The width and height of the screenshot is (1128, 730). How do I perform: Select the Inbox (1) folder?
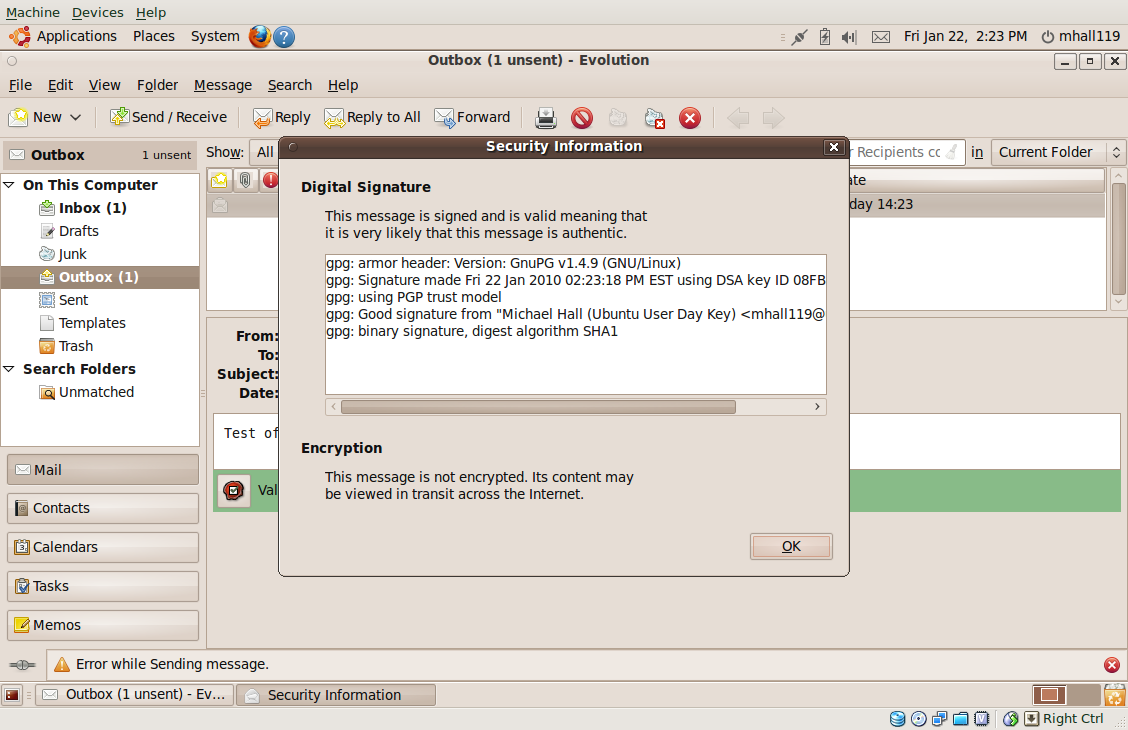pos(92,208)
